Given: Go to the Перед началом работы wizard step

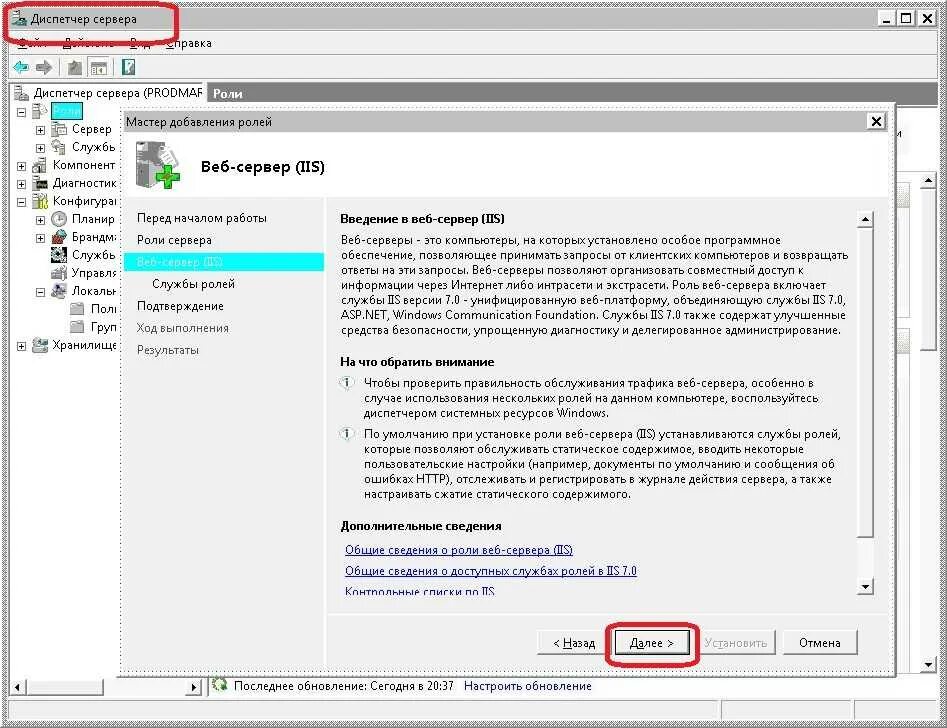Looking at the screenshot, I should coord(202,217).
